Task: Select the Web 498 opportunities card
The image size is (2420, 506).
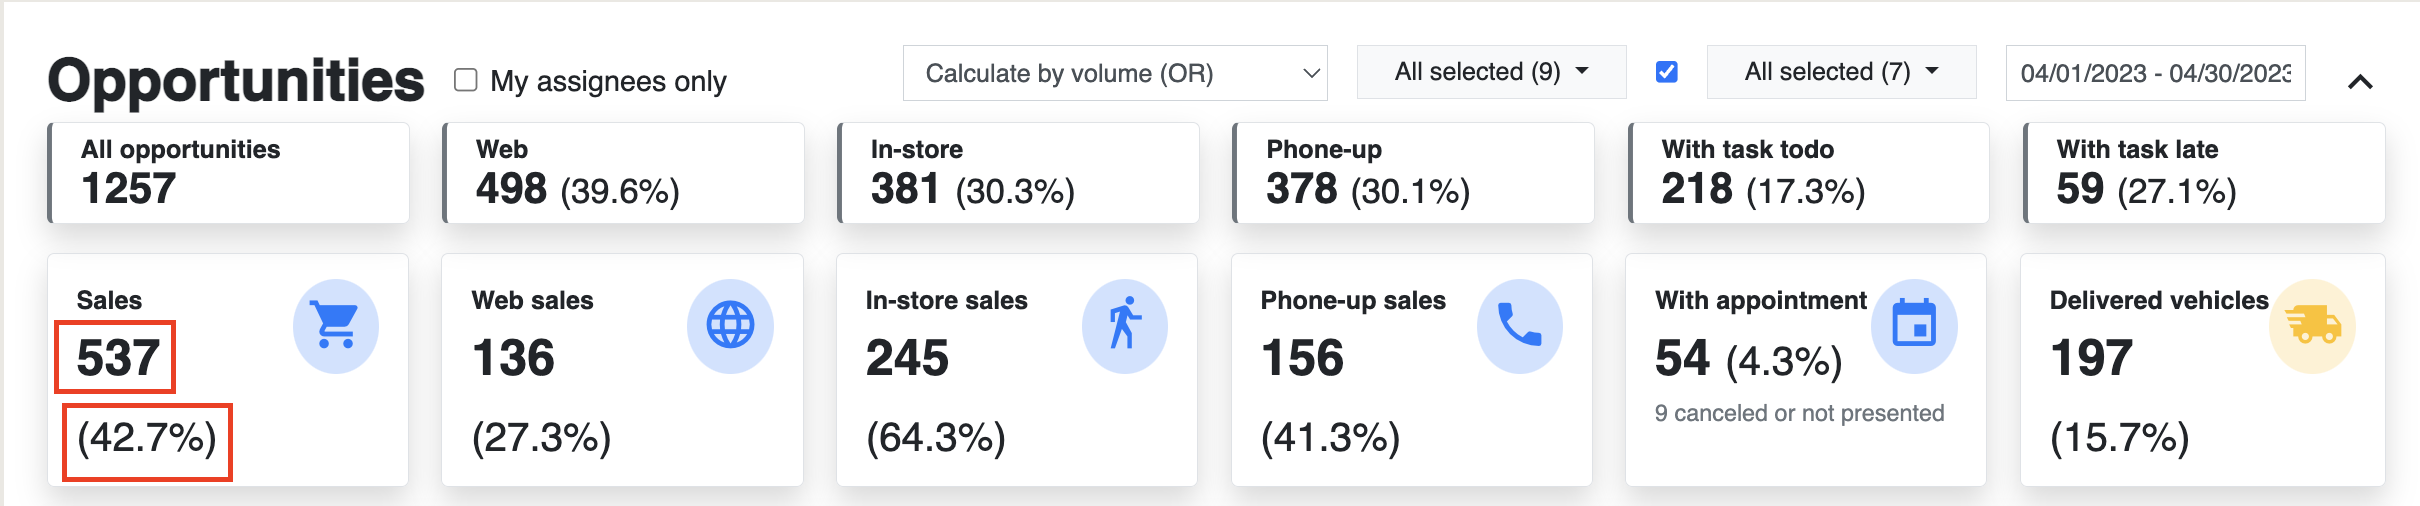Action: (x=624, y=173)
